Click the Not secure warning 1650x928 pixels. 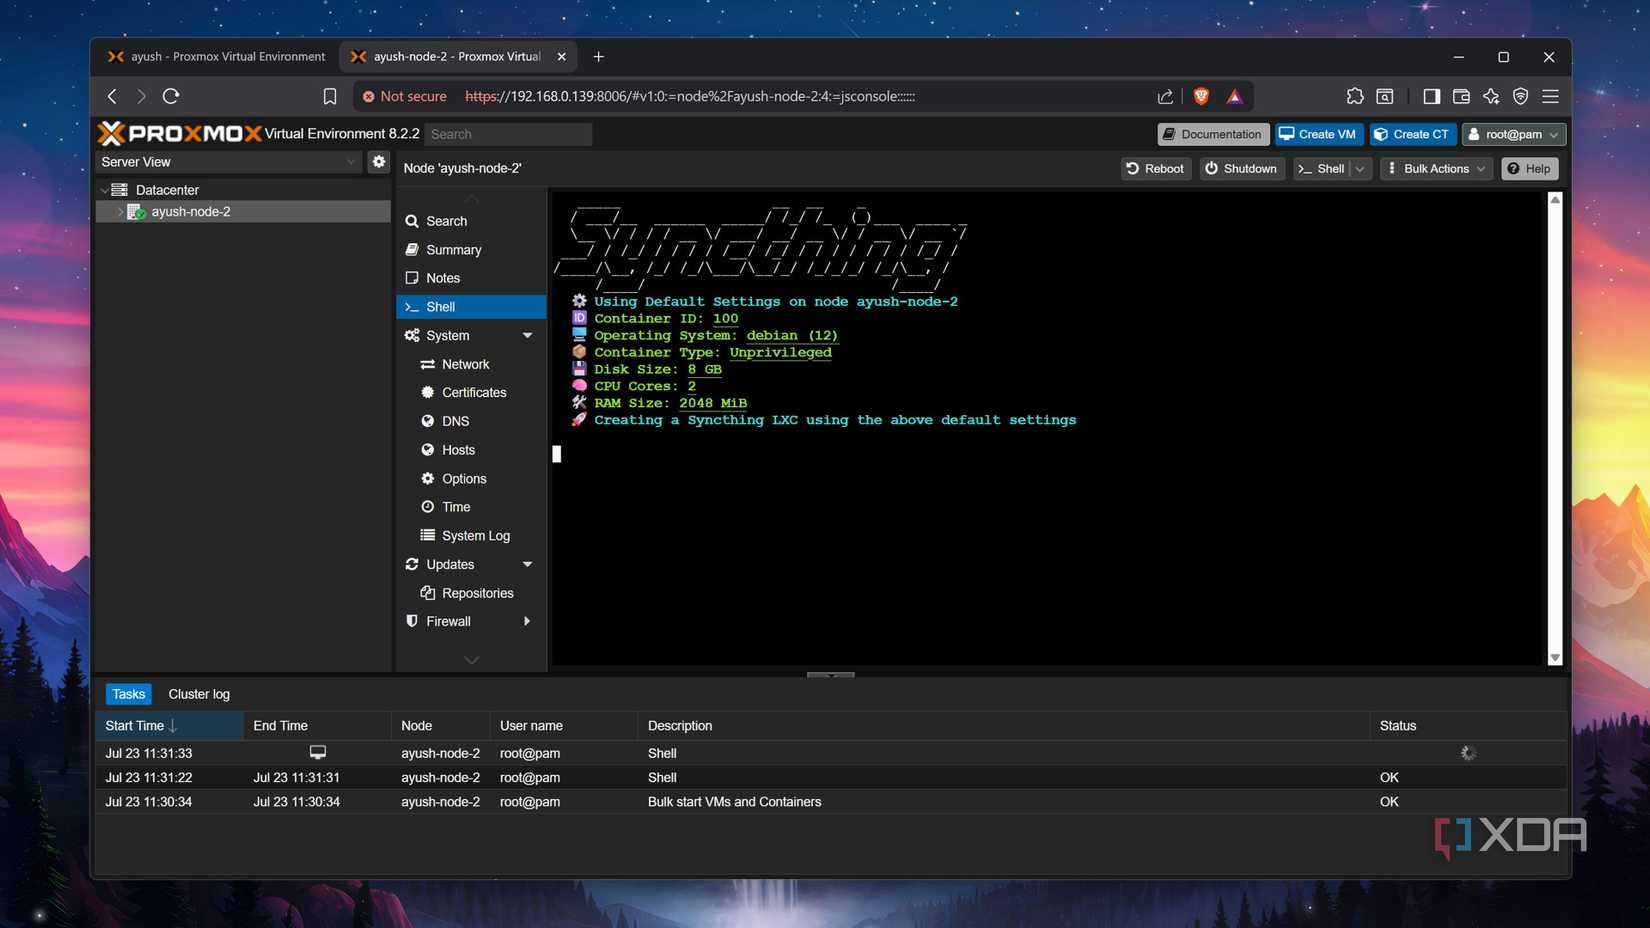[x=405, y=96]
